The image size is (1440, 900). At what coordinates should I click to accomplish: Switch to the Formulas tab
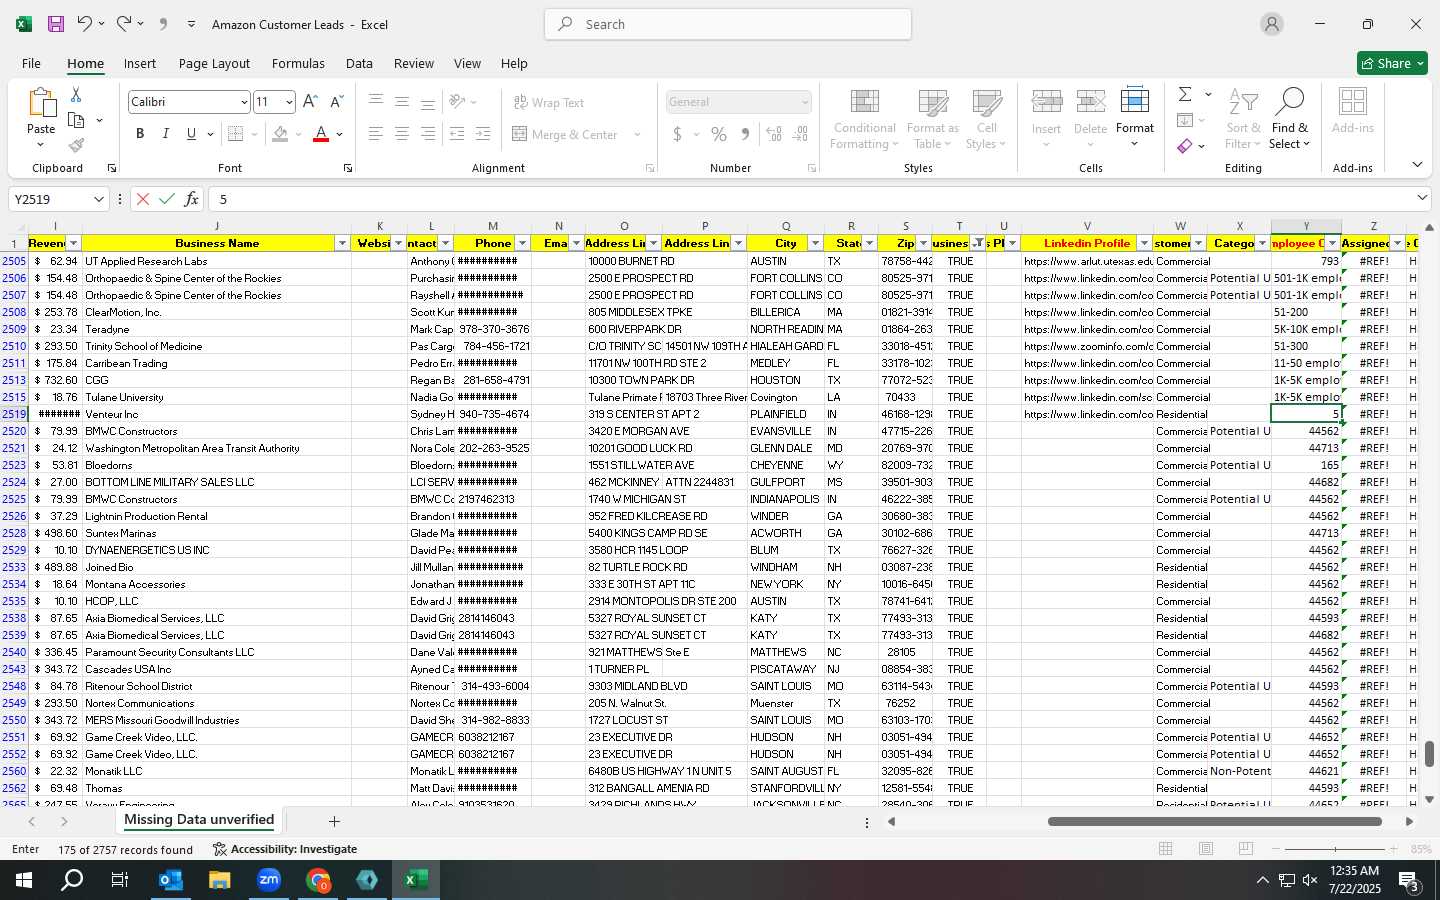[298, 63]
